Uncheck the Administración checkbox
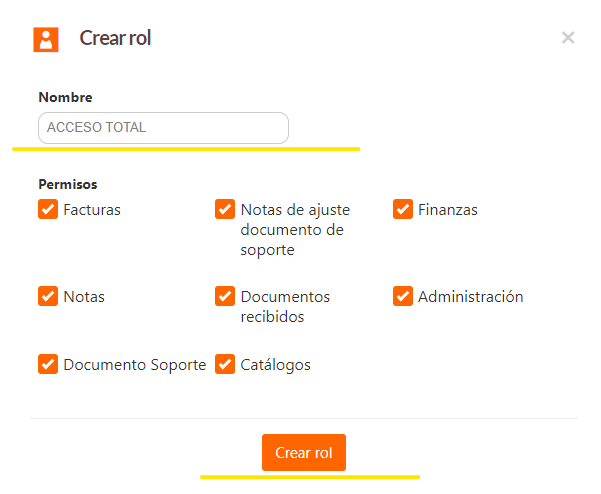601x494 pixels. [x=403, y=296]
